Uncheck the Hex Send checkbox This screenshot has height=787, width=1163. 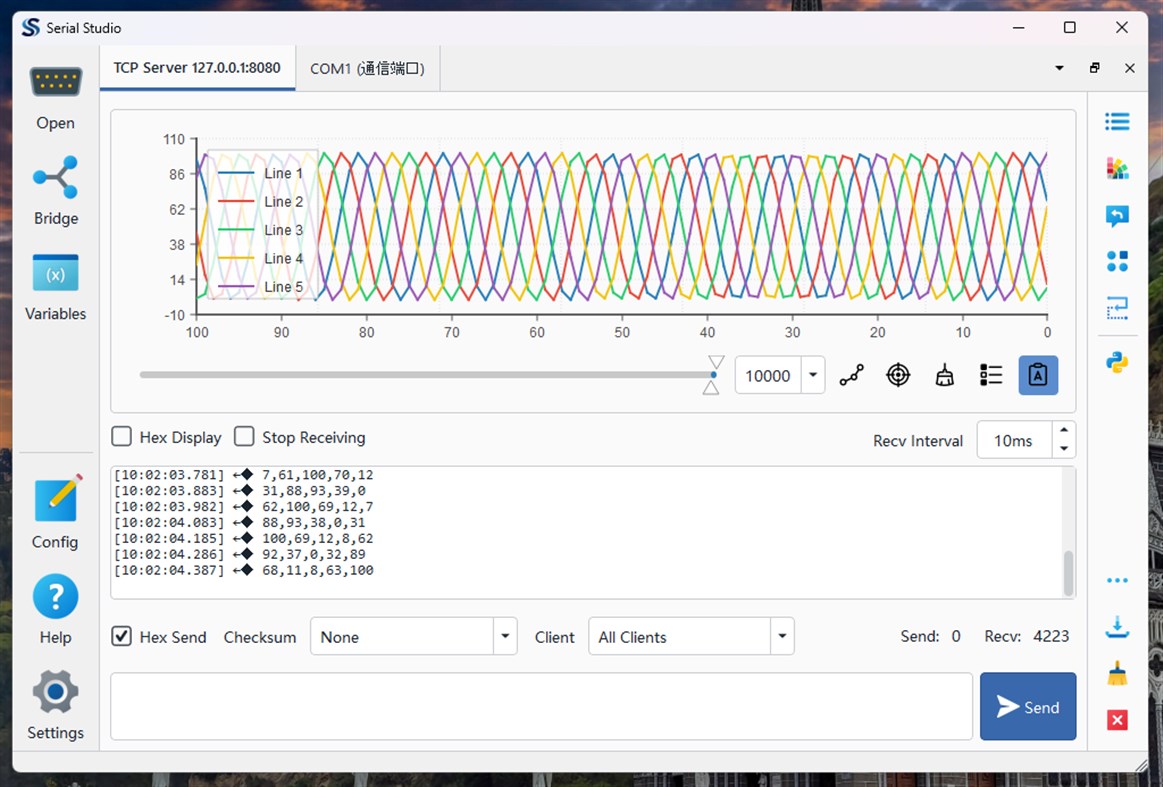coord(122,636)
